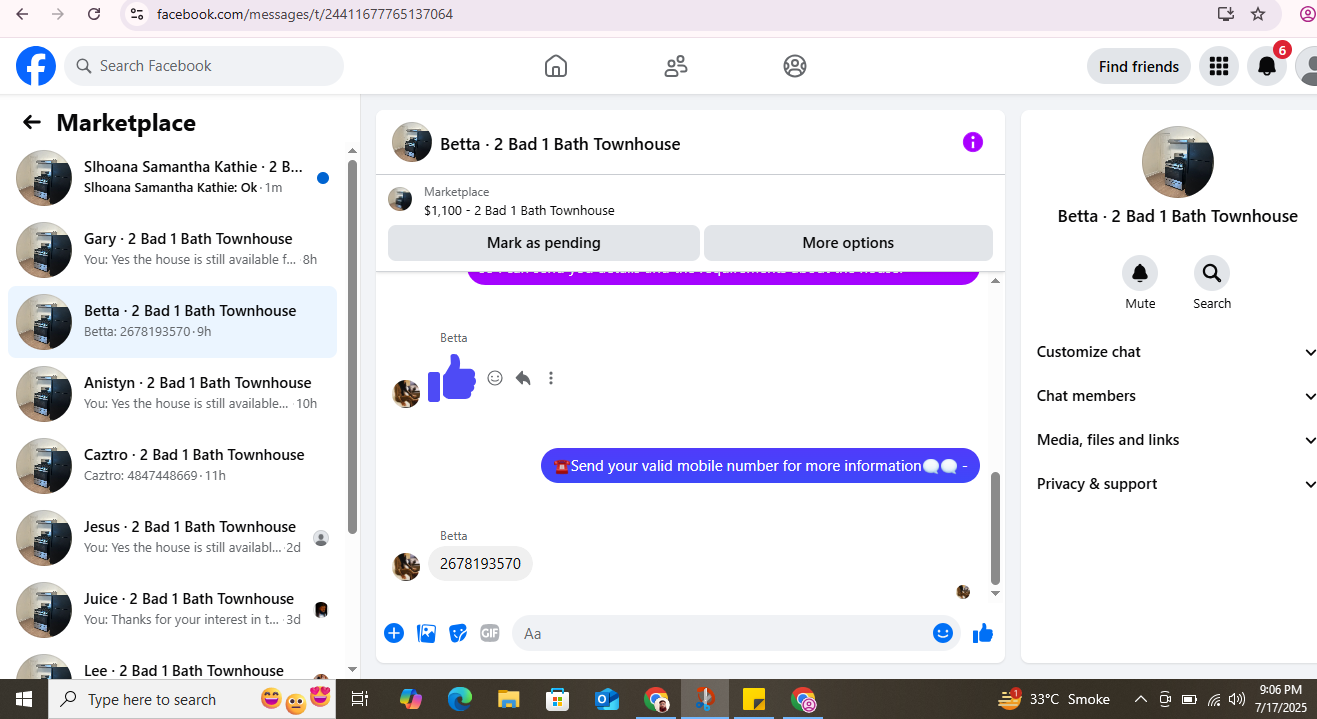1317x719 pixels.
Task: Open the Facebook logo home link
Action: (36, 66)
